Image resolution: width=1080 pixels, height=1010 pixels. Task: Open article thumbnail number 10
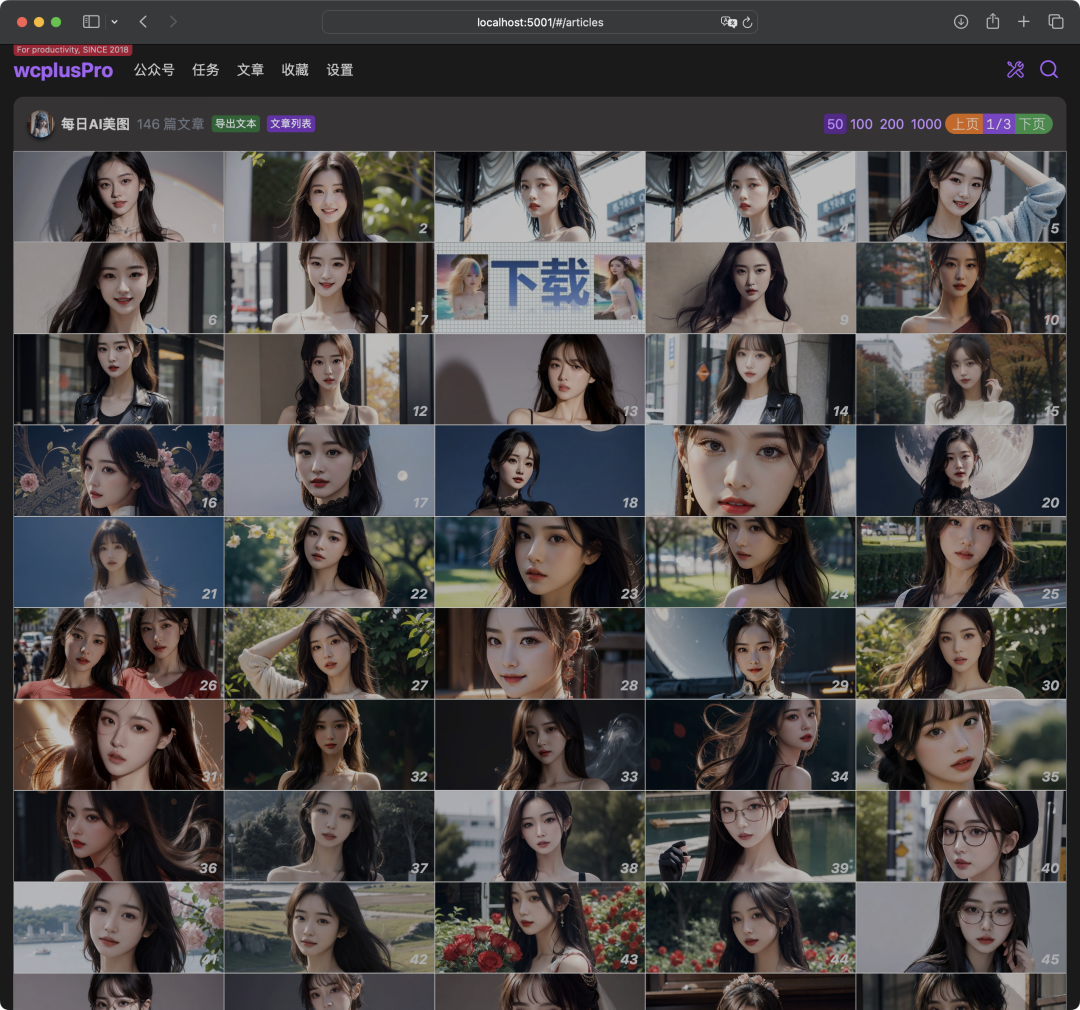point(961,288)
